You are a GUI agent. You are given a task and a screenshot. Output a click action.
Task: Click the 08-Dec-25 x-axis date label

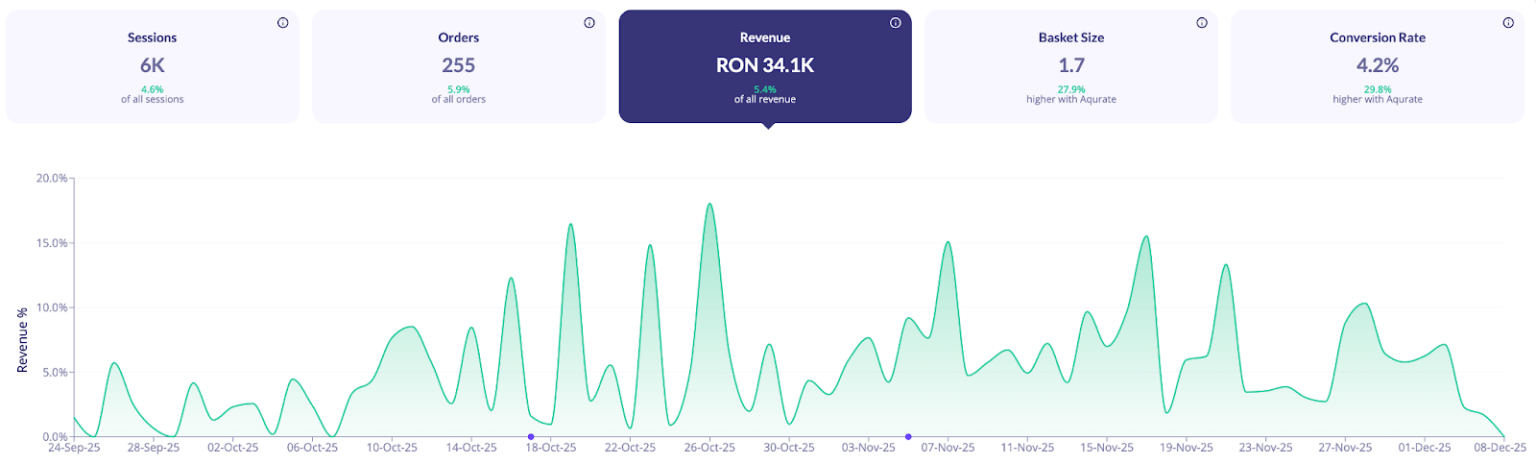[x=1502, y=449]
